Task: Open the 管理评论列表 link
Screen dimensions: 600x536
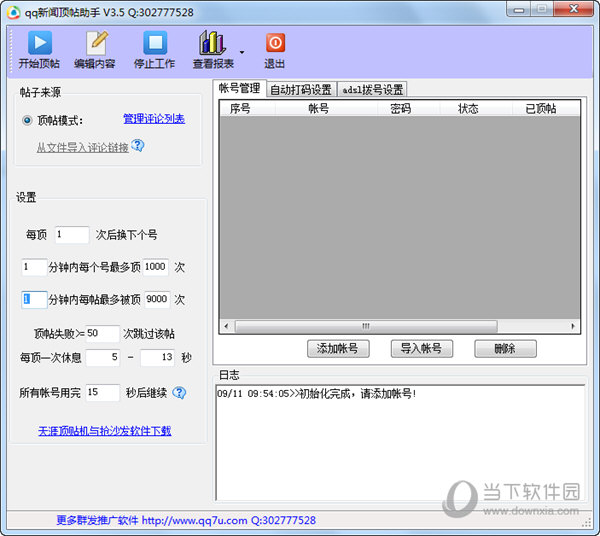Action: (154, 119)
